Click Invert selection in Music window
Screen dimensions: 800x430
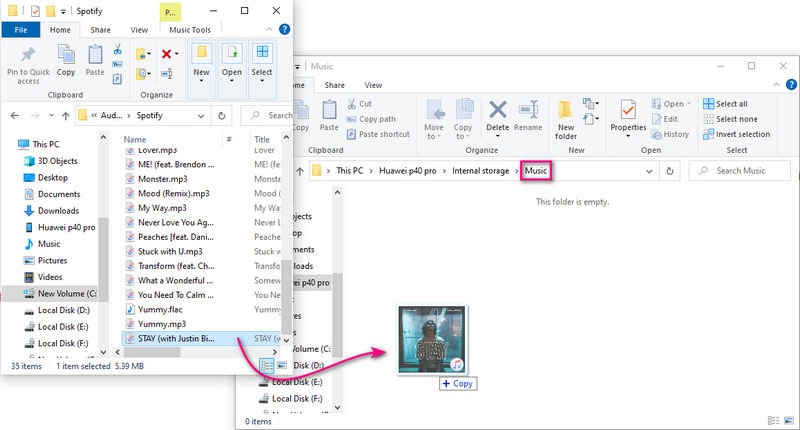[737, 135]
